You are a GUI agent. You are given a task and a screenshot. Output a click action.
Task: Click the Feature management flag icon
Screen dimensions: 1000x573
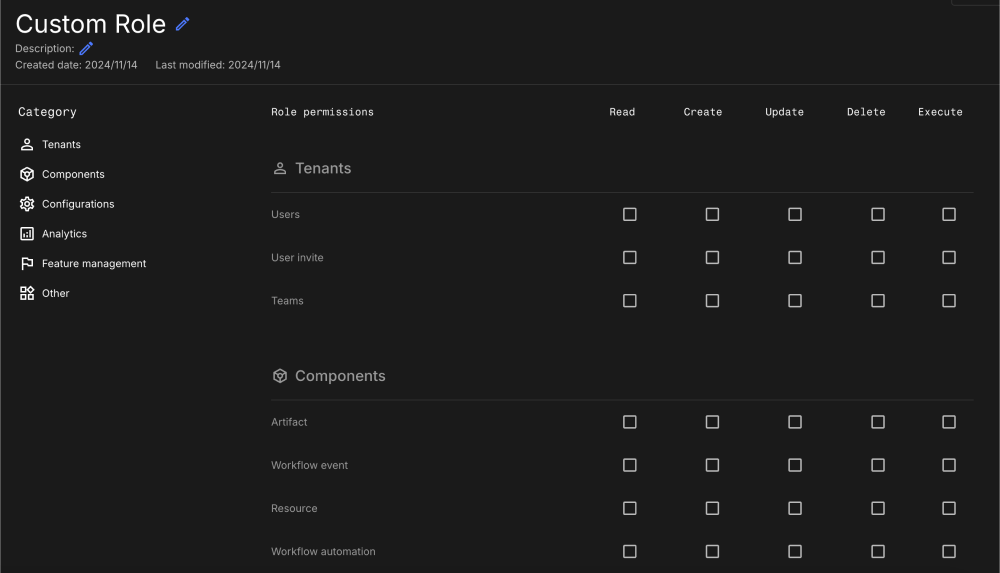(27, 264)
